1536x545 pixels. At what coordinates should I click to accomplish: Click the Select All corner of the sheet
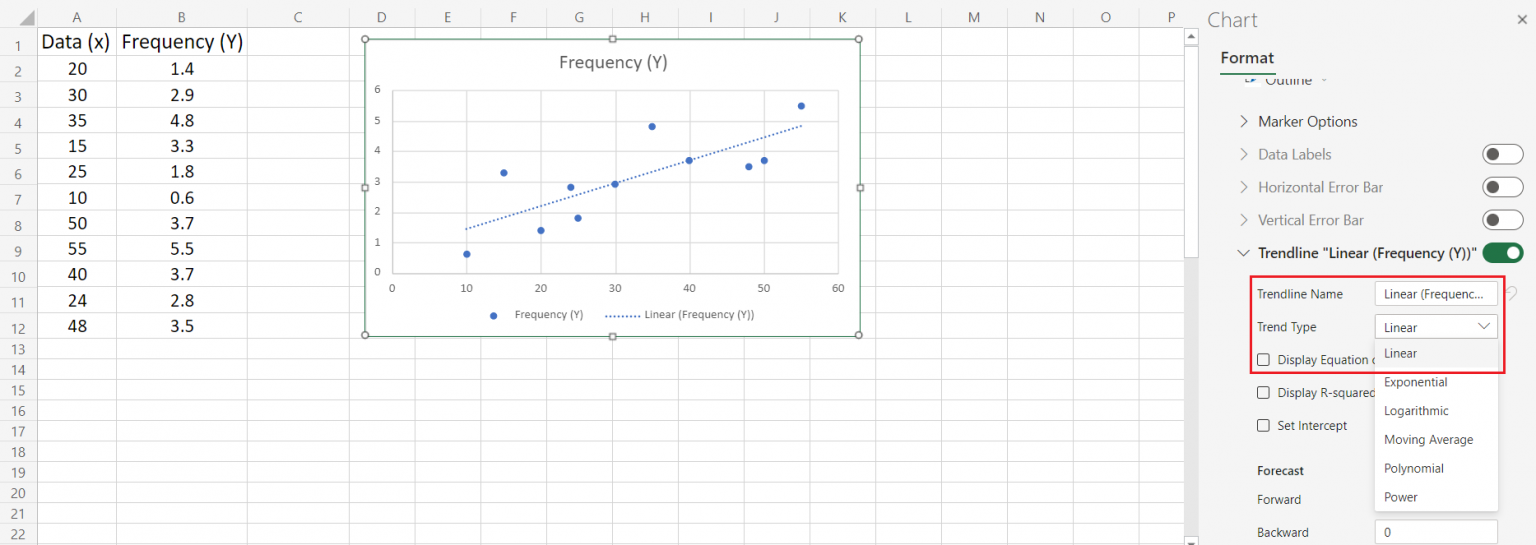pyautogui.click(x=18, y=17)
